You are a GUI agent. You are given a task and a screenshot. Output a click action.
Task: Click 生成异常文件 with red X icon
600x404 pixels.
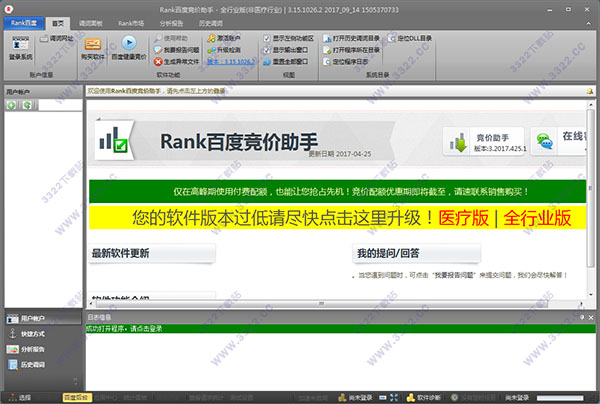(x=177, y=62)
